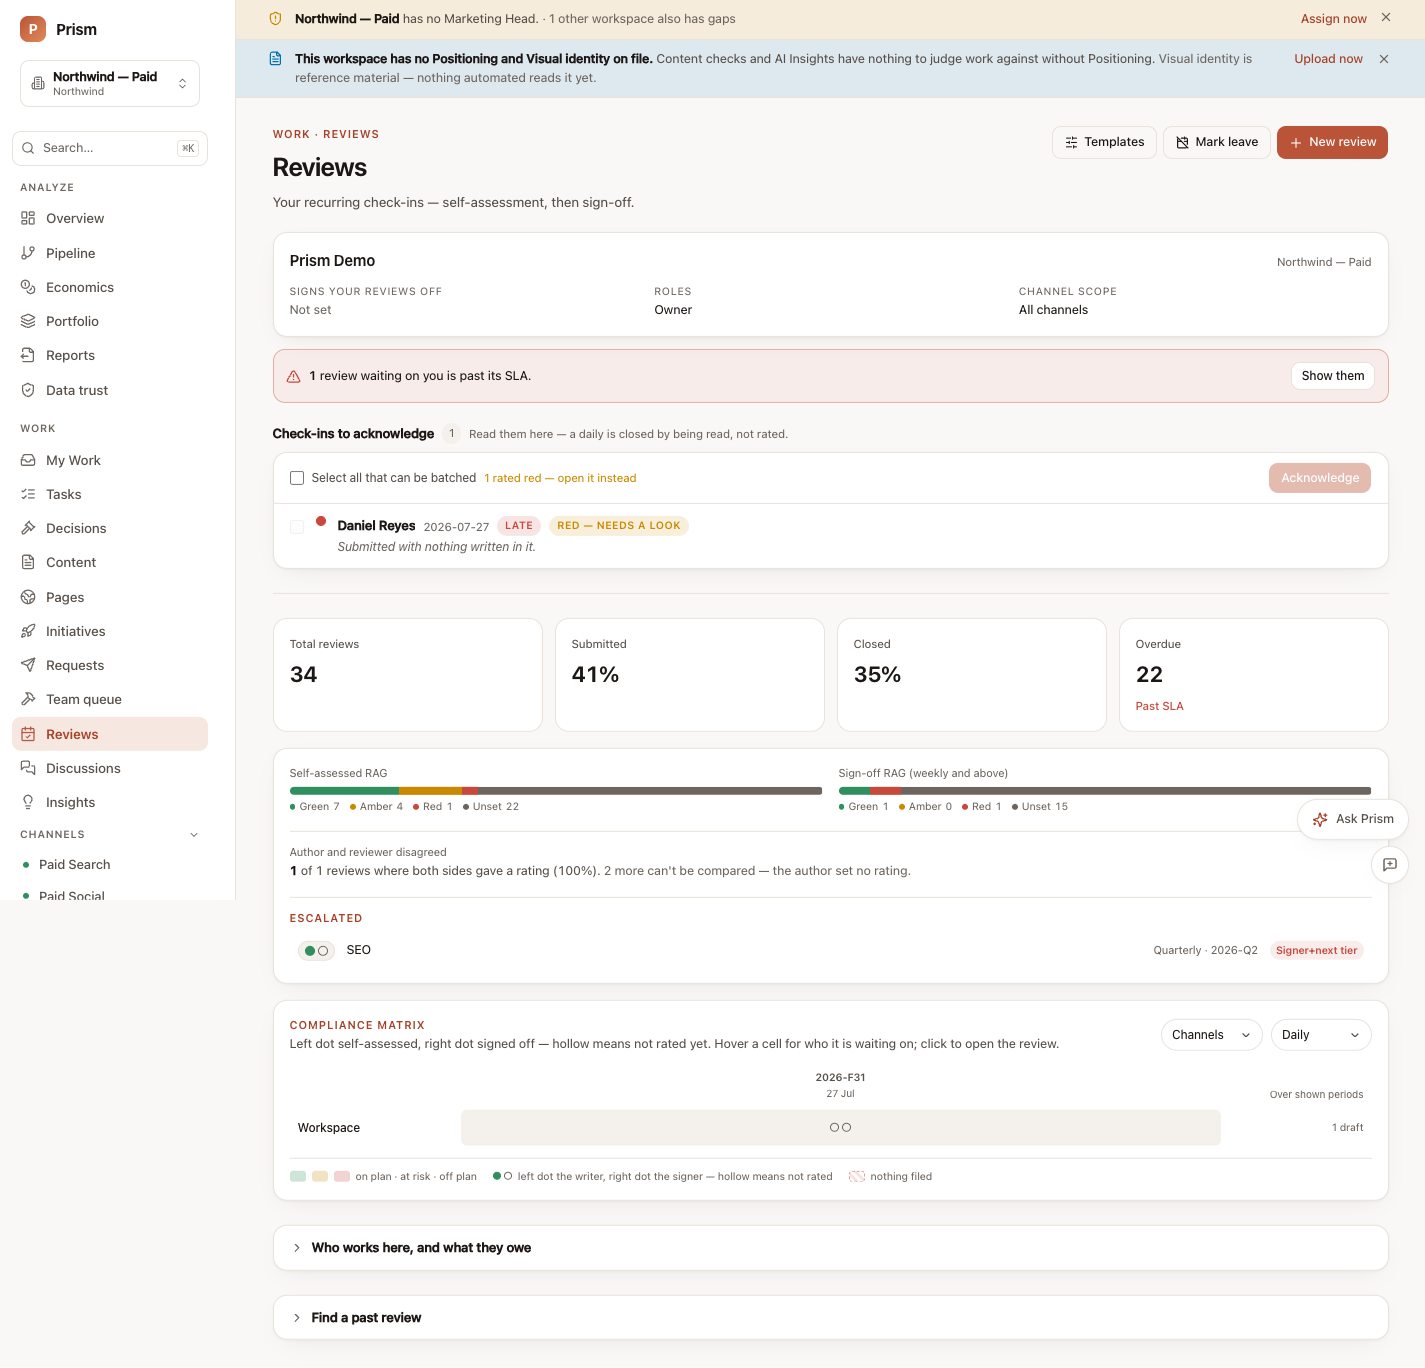Click the Self-assessed RAG bar

click(x=556, y=791)
